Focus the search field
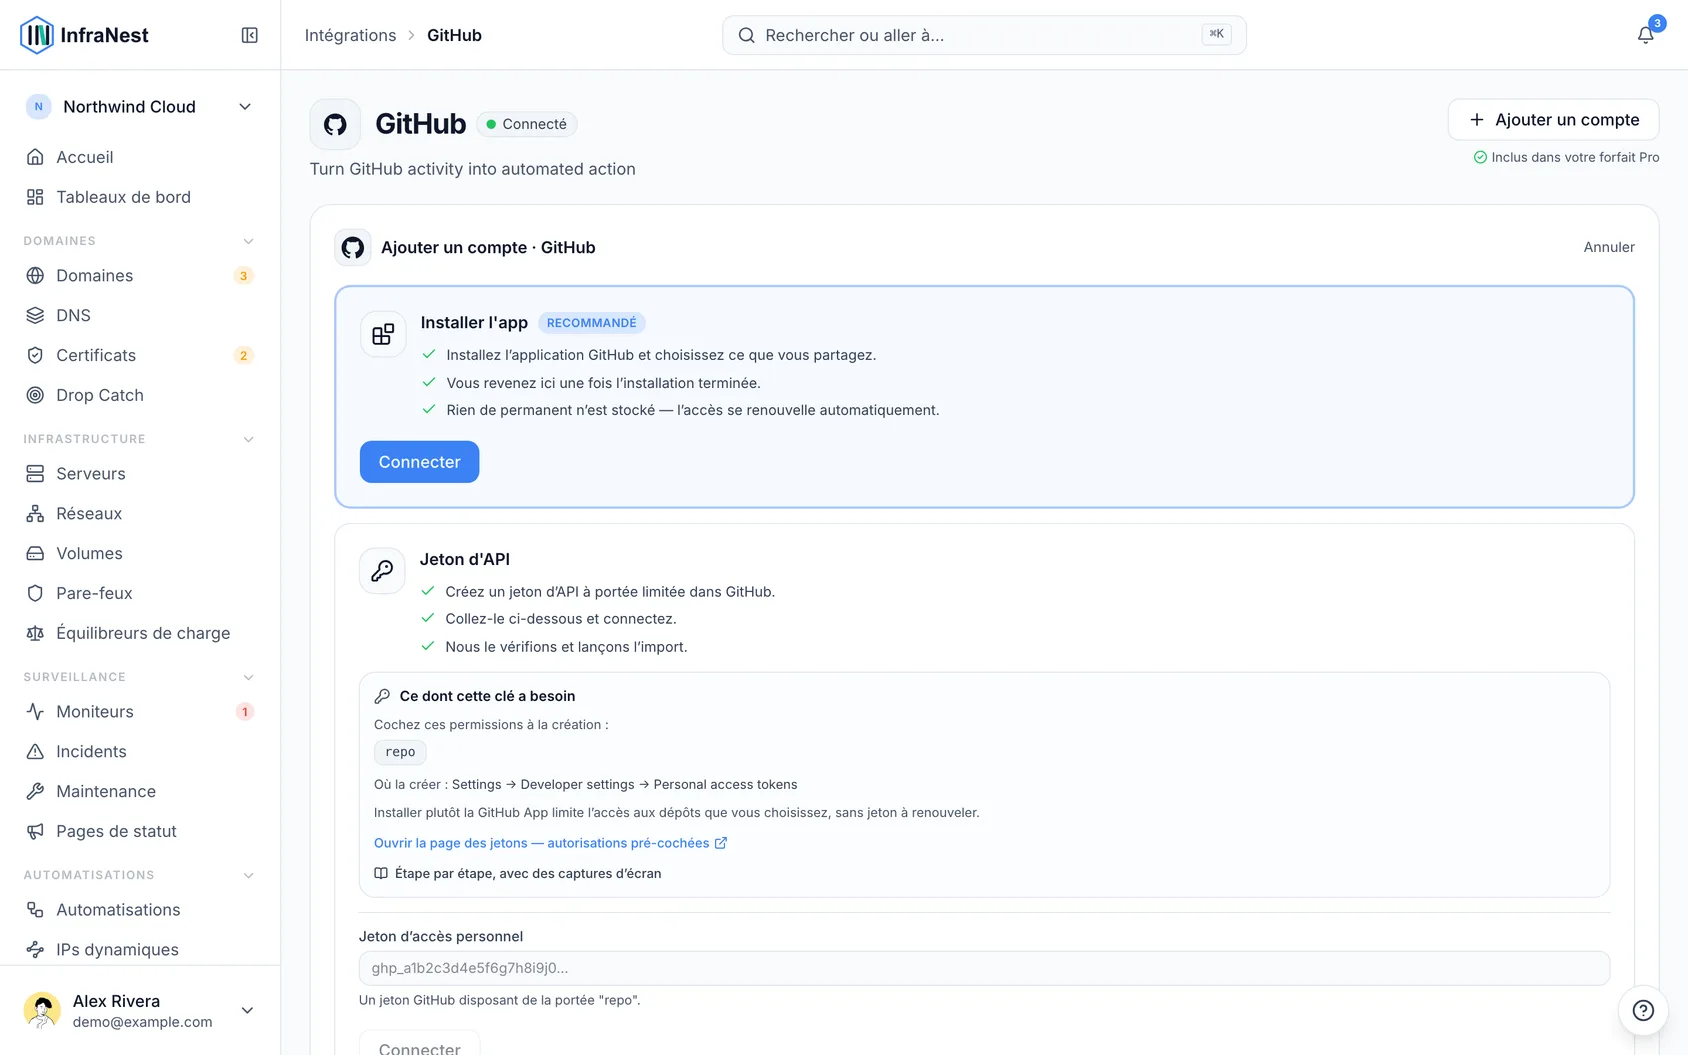 [x=984, y=35]
